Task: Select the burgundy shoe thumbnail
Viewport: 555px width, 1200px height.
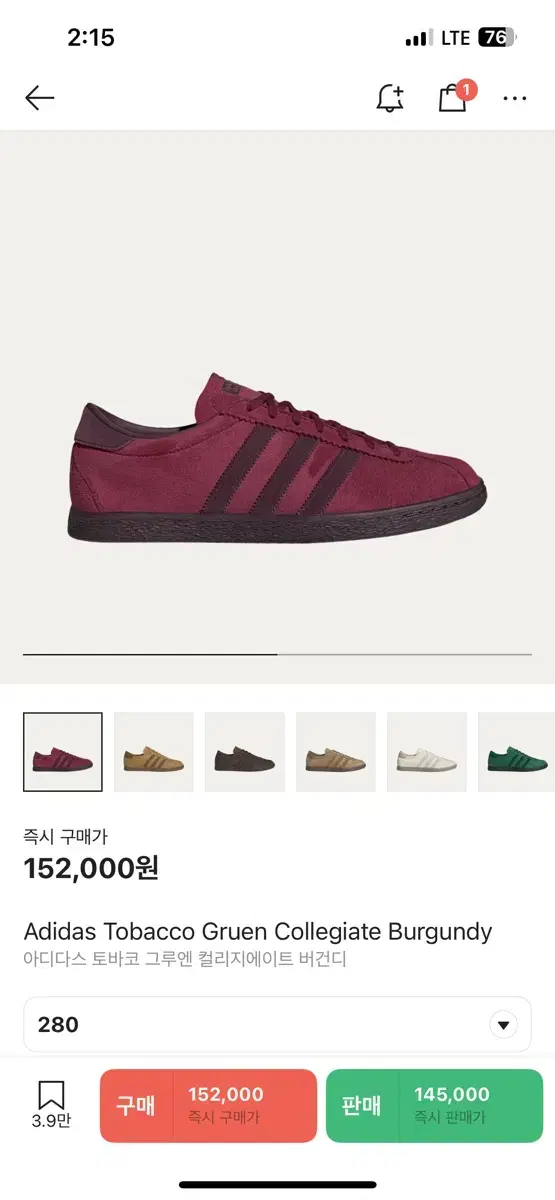Action: click(x=63, y=752)
